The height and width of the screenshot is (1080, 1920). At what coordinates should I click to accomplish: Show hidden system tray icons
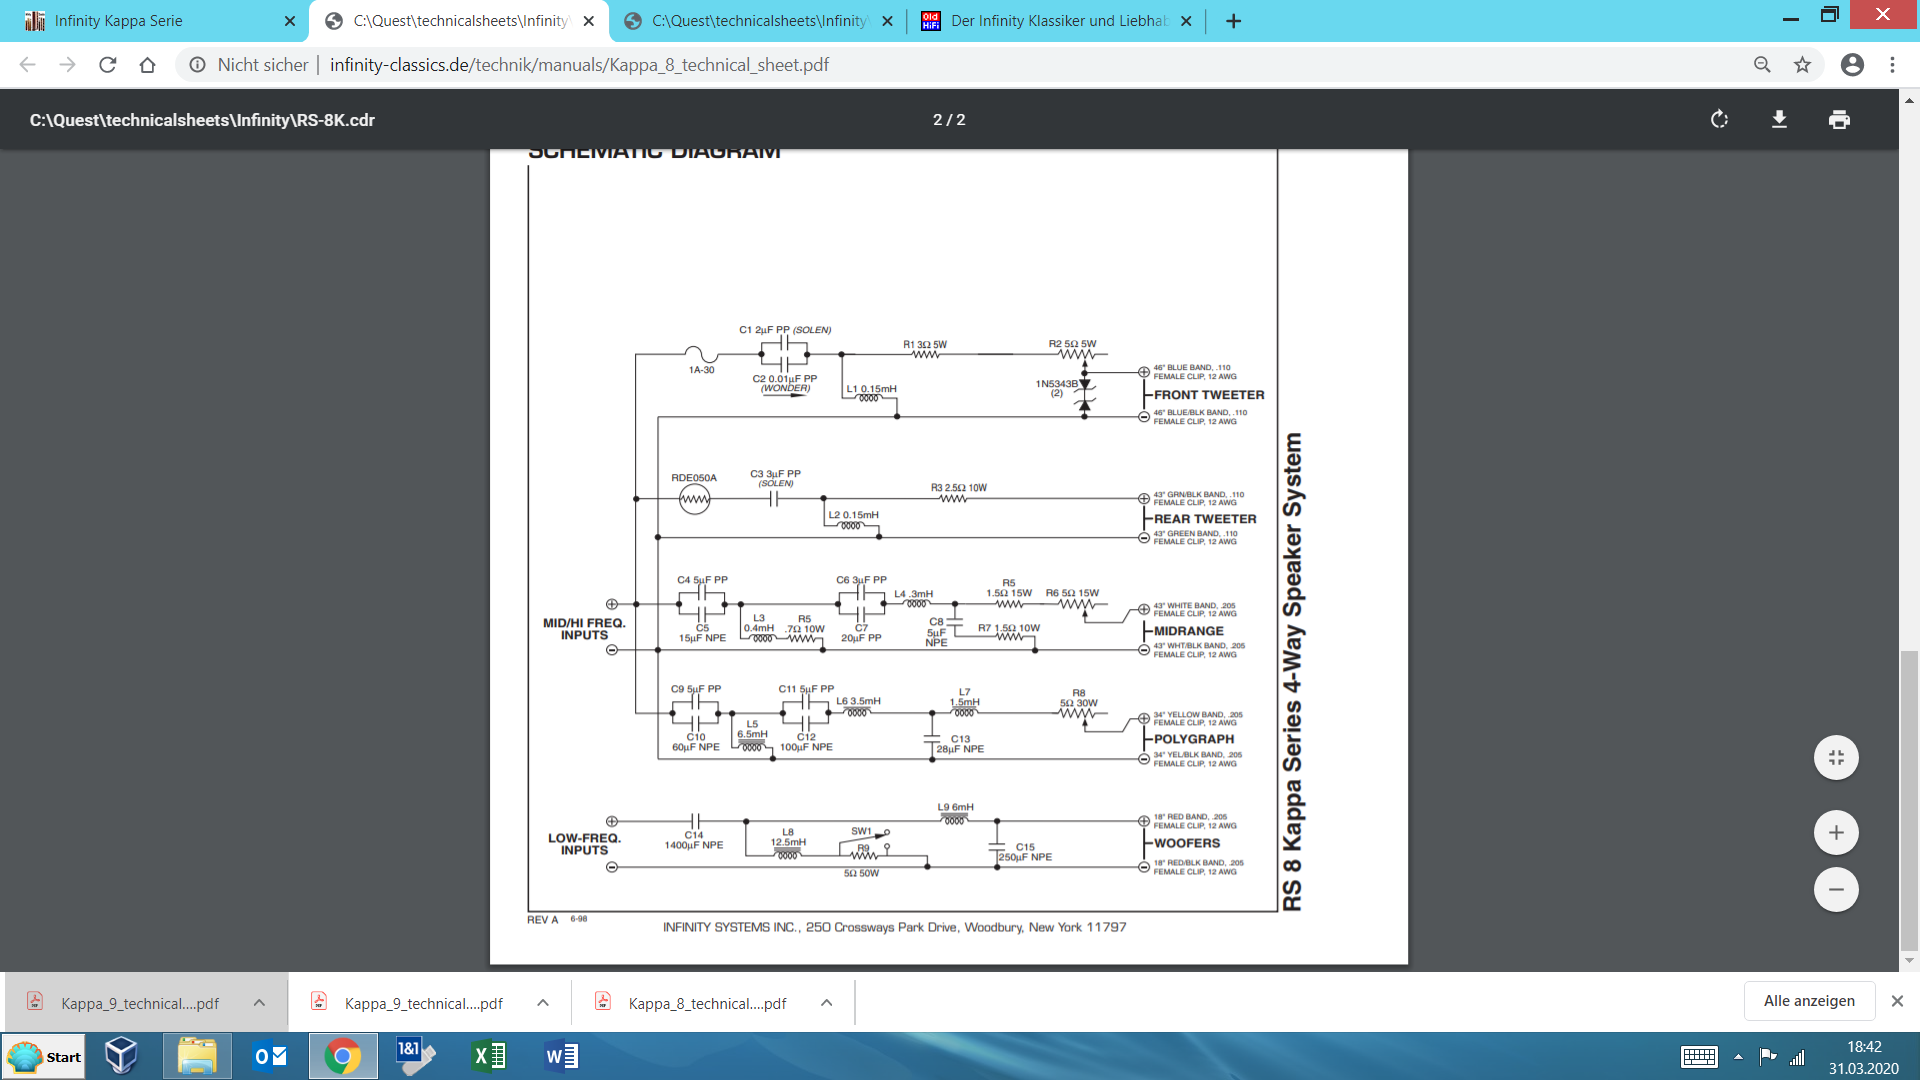(1738, 1057)
